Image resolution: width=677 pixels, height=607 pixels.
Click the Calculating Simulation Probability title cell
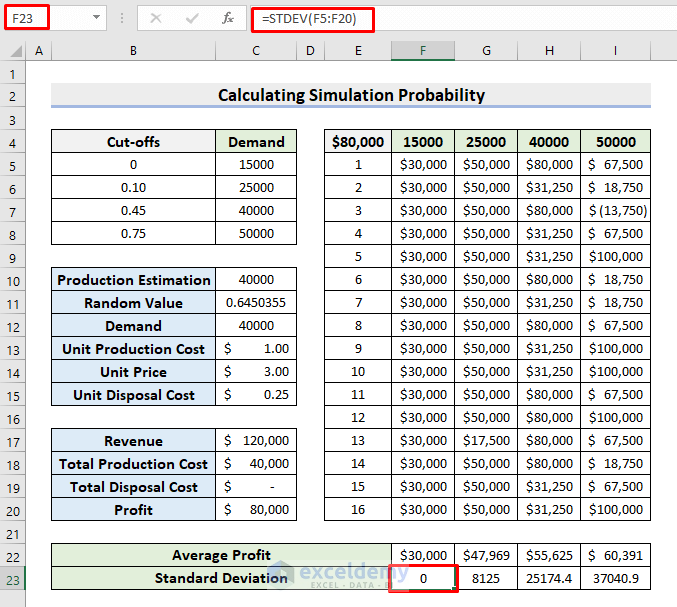pos(350,95)
